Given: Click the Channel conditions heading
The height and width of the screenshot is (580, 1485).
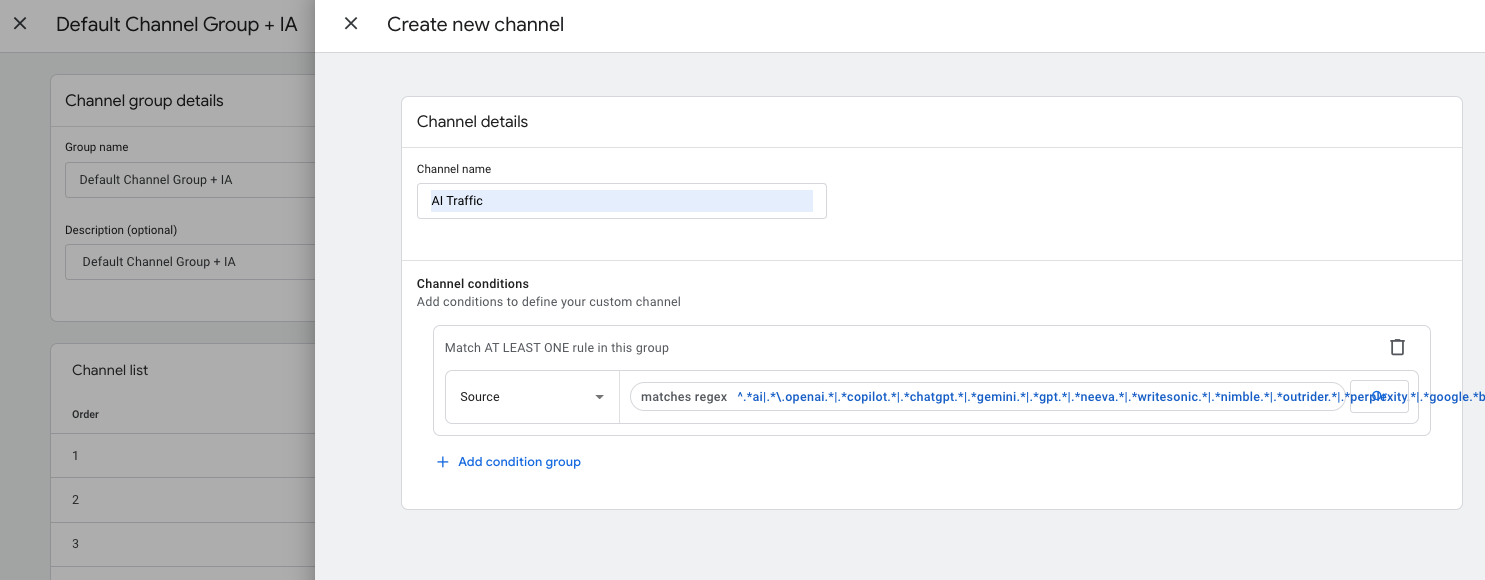Looking at the screenshot, I should click(473, 284).
